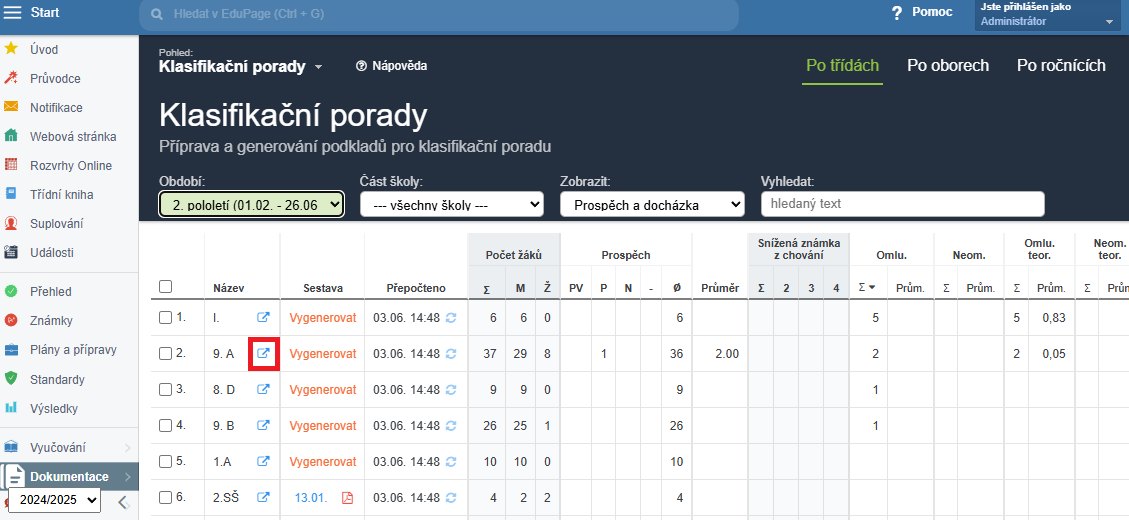This screenshot has width=1129, height=520.
Task: Open the Období semester dropdown
Action: coord(251,204)
